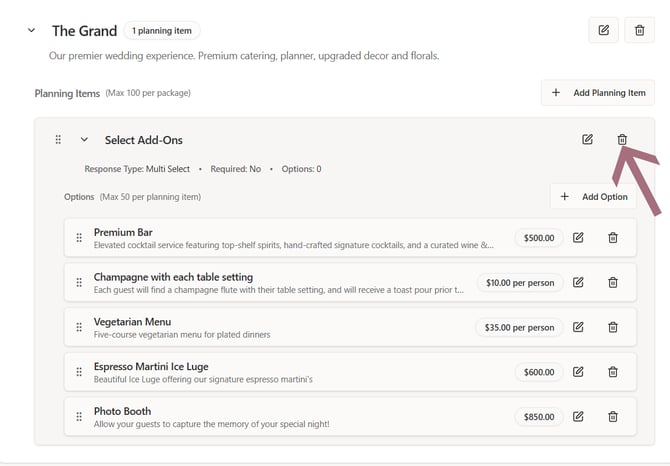Viewport: 670px width, 466px height.
Task: Edit Champagne with each table setting option
Action: [578, 283]
